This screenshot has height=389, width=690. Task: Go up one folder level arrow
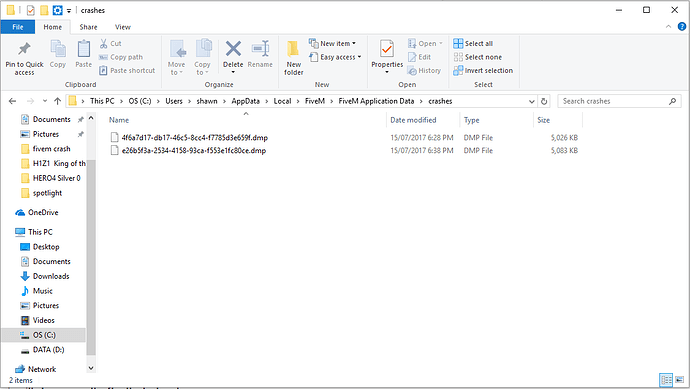pyautogui.click(x=57, y=101)
